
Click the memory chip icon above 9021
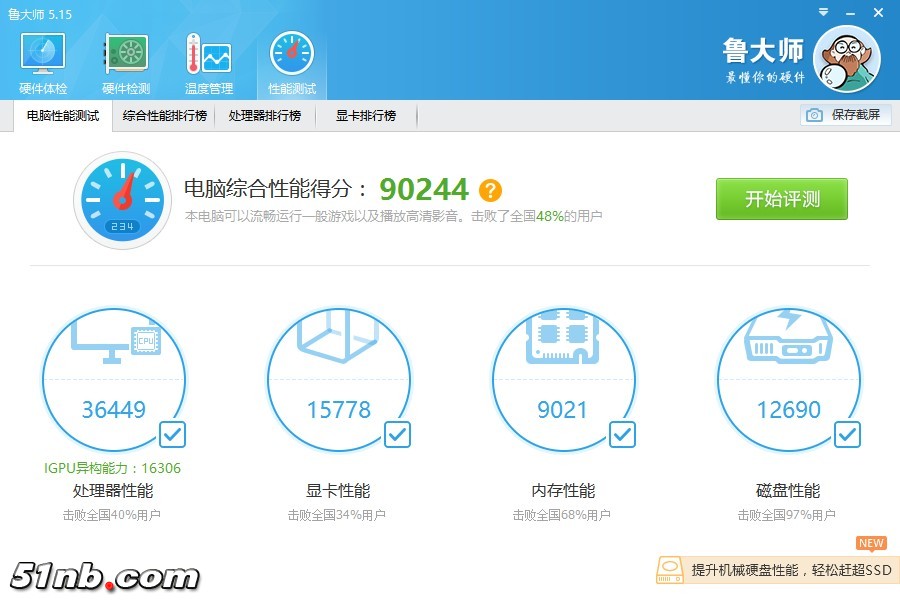coord(561,340)
